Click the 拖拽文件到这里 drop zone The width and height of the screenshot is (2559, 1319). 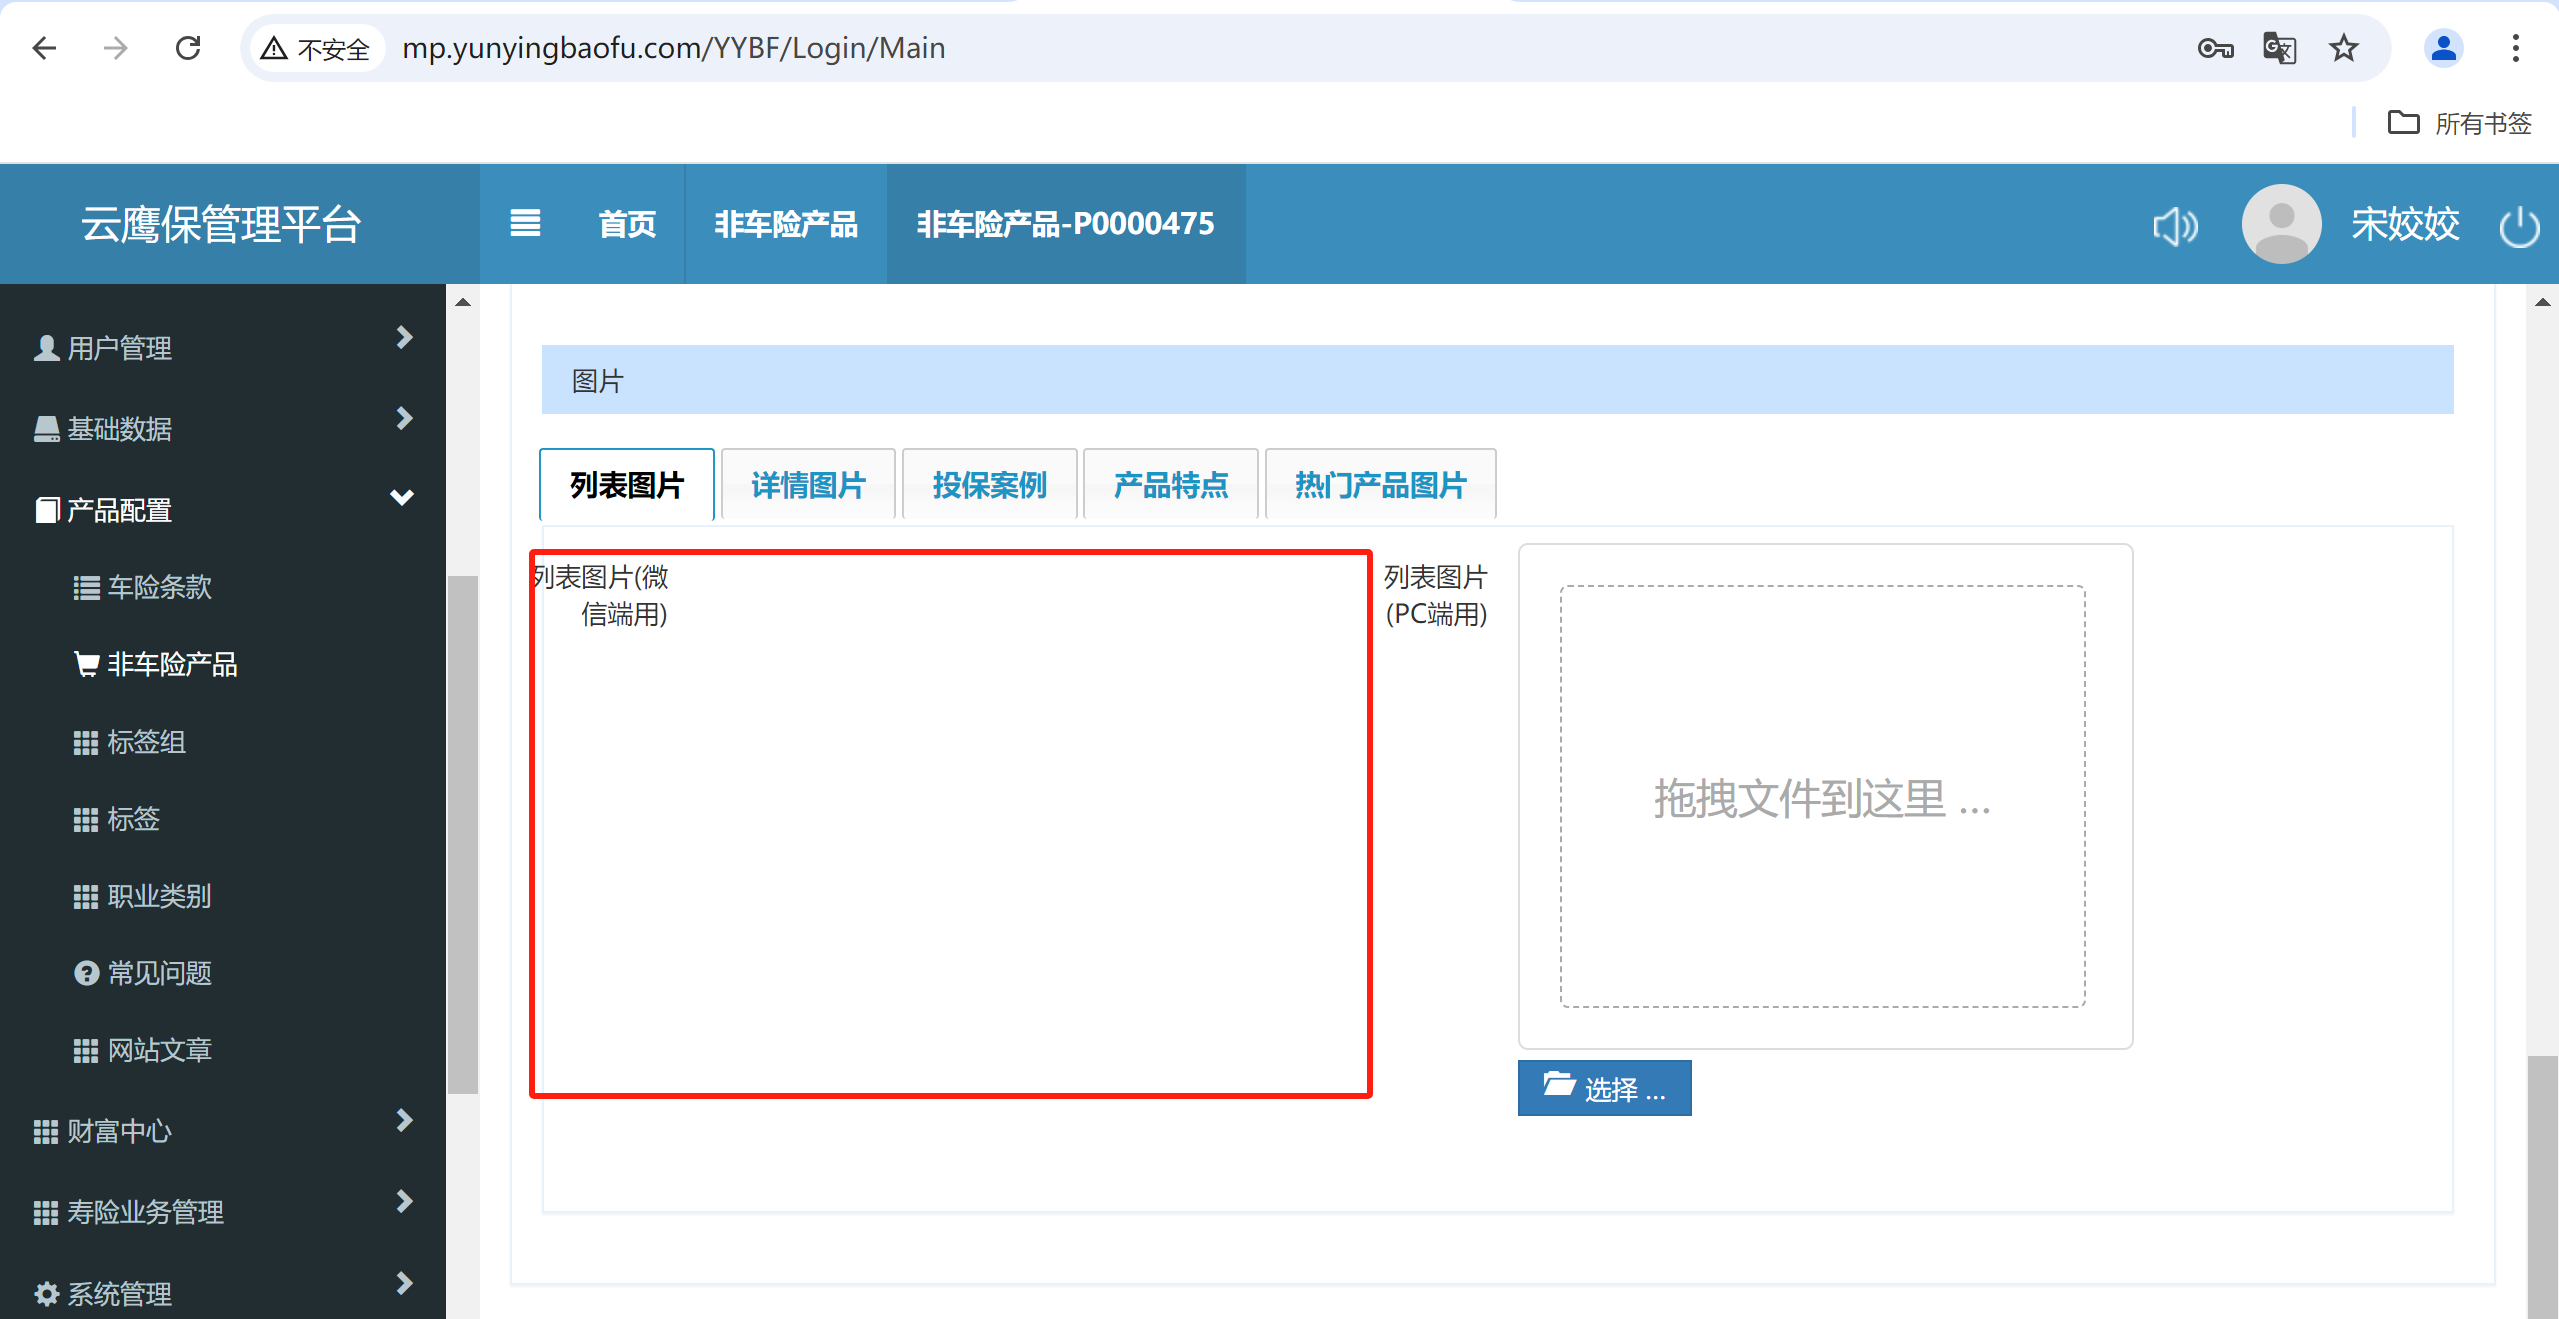pos(1822,797)
